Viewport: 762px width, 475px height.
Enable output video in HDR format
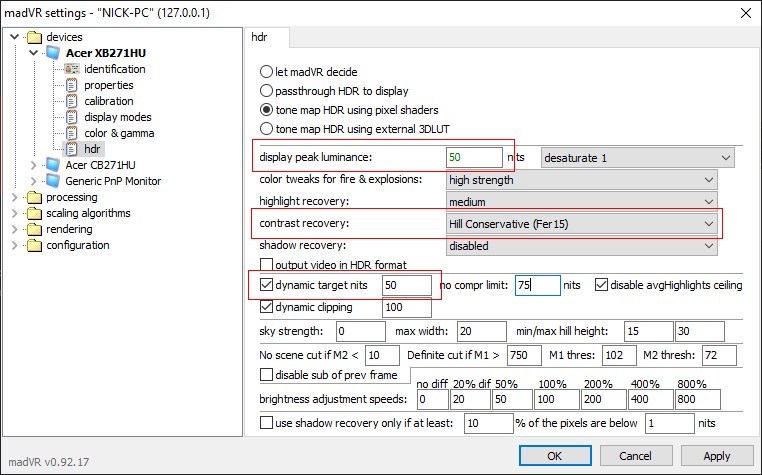click(x=266, y=265)
